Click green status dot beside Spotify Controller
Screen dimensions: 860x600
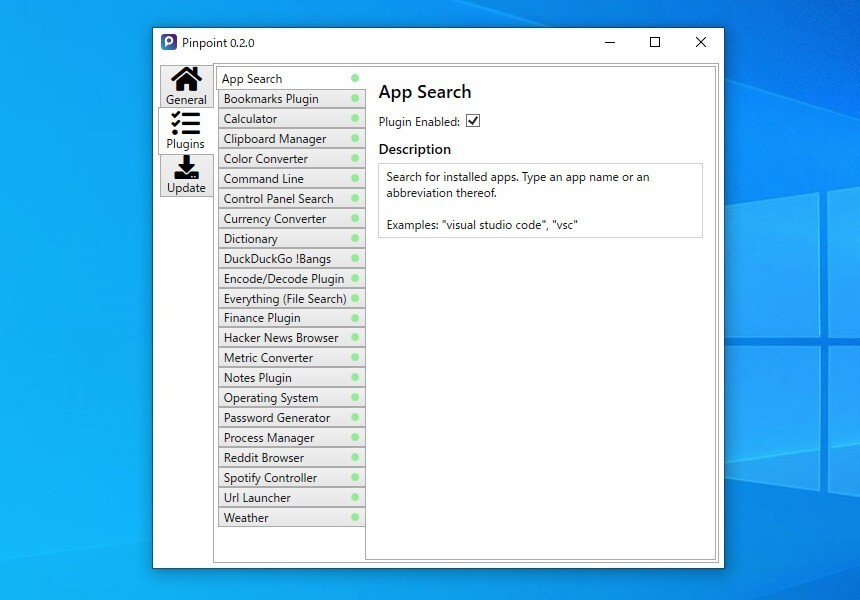pos(355,477)
